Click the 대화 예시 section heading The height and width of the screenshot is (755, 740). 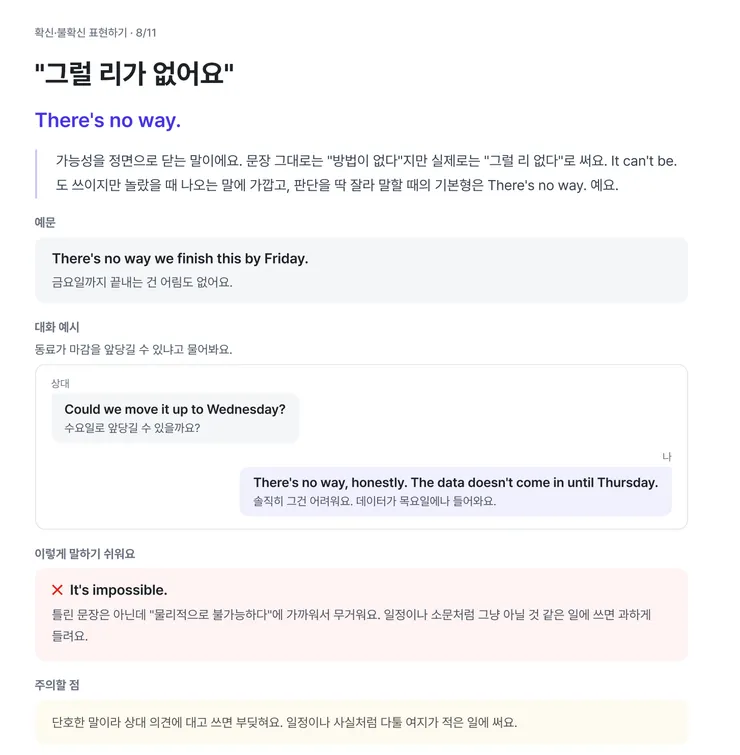point(57,327)
